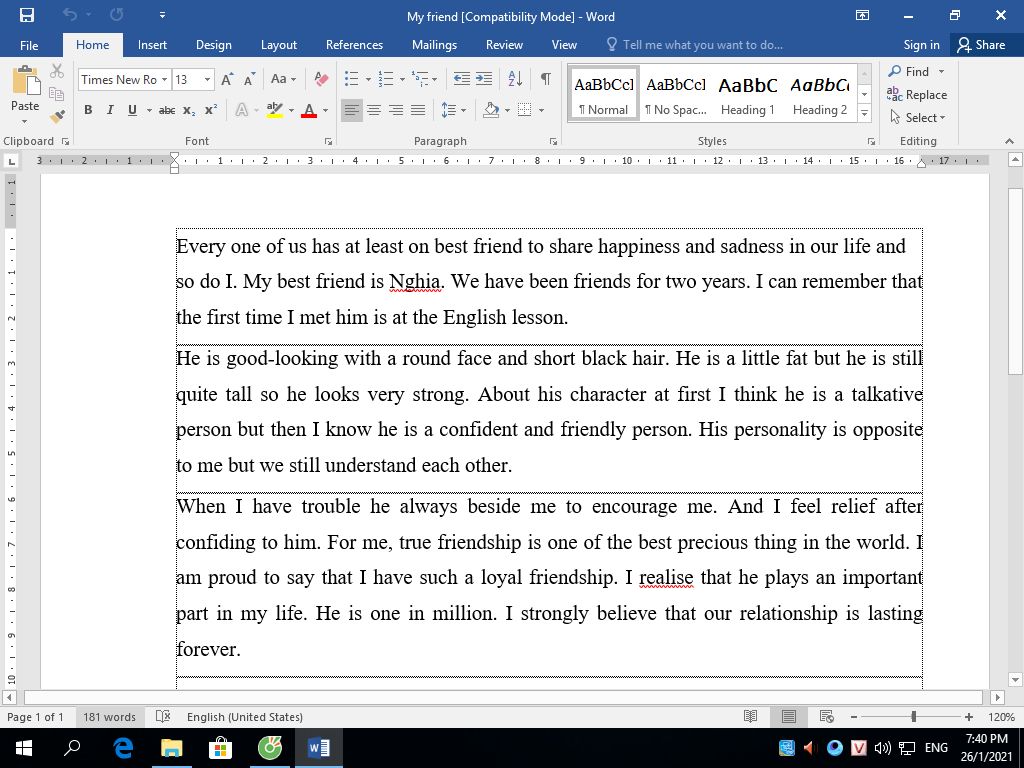Viewport: 1024px width, 768px height.
Task: Open Microsoft Store from the taskbar
Action: tap(221, 748)
